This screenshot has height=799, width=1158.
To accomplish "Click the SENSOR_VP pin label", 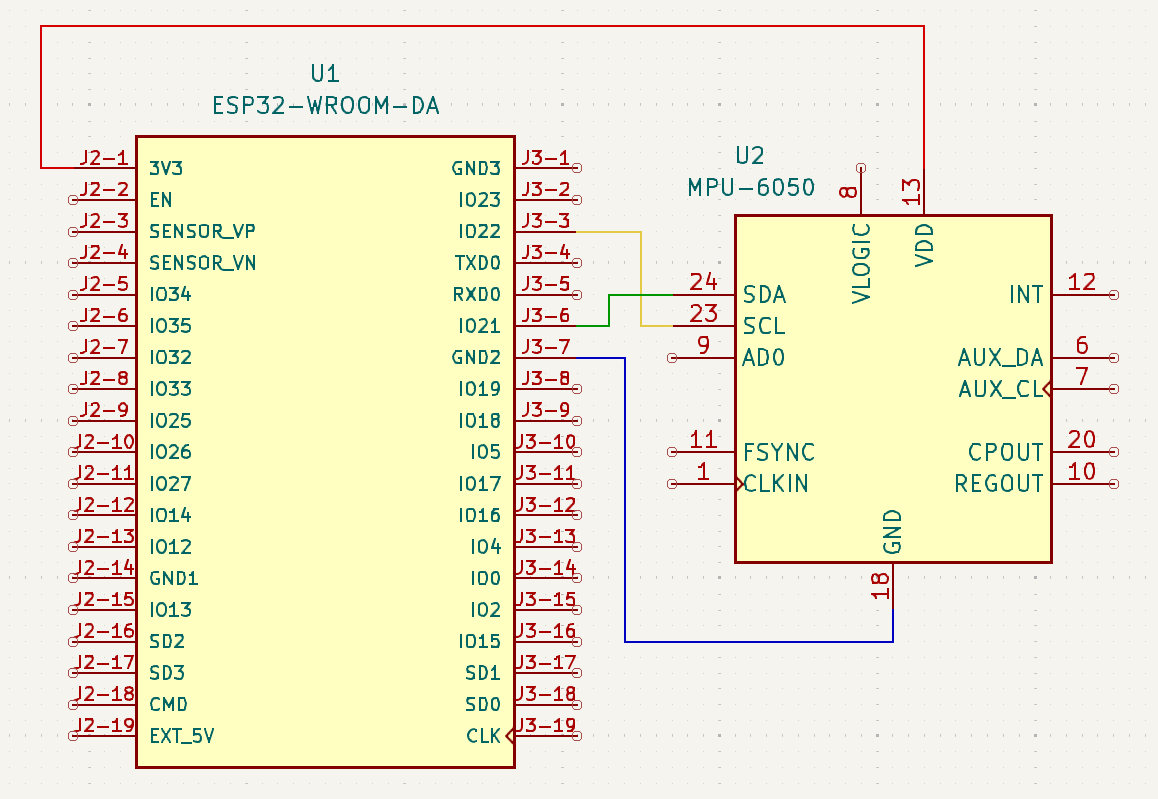I will (x=202, y=232).
